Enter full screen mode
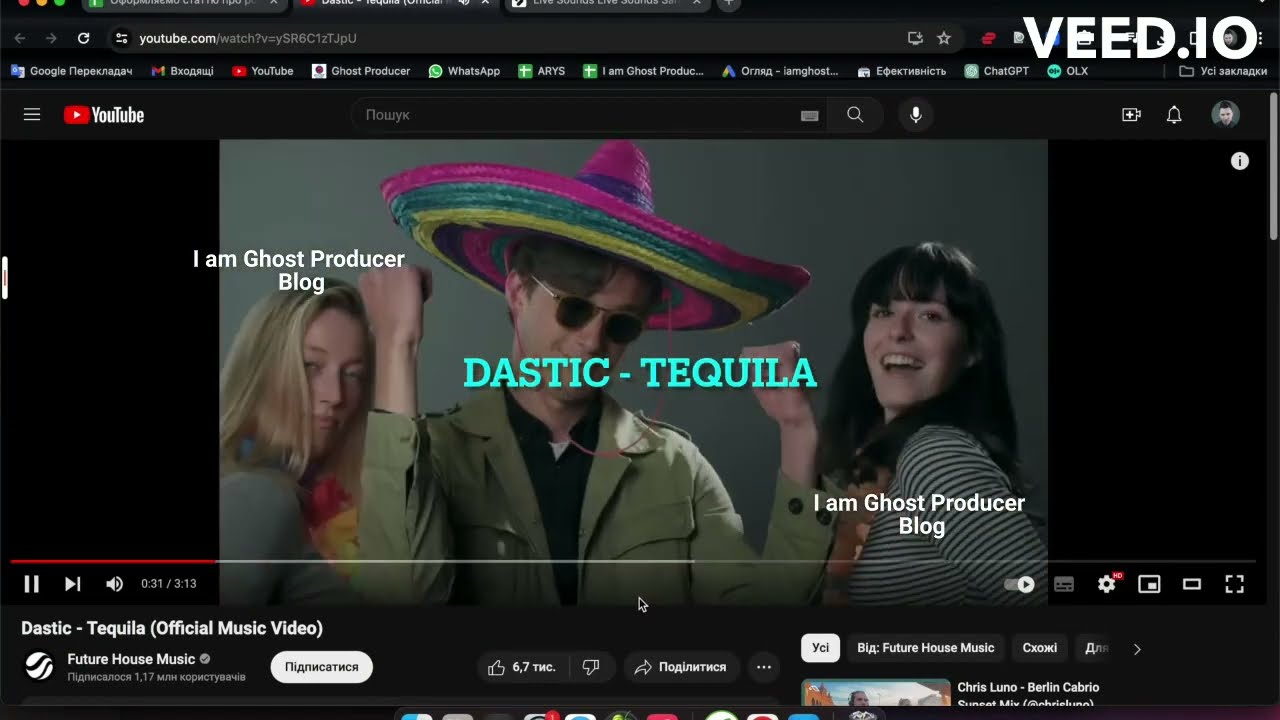 (1234, 584)
